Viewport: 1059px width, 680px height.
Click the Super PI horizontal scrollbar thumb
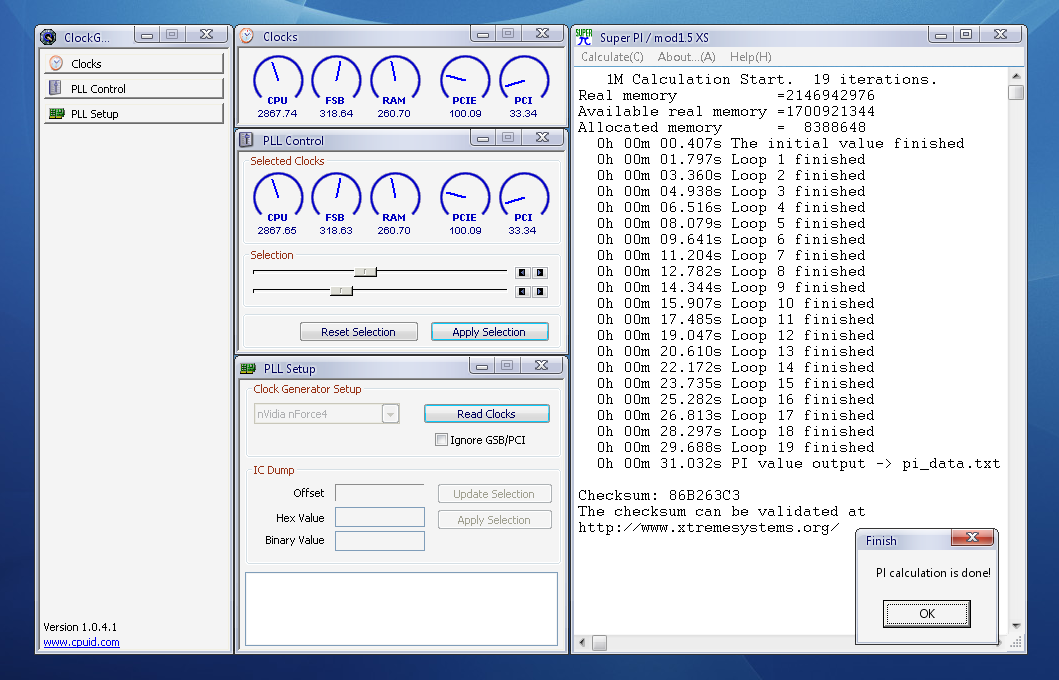coord(599,642)
